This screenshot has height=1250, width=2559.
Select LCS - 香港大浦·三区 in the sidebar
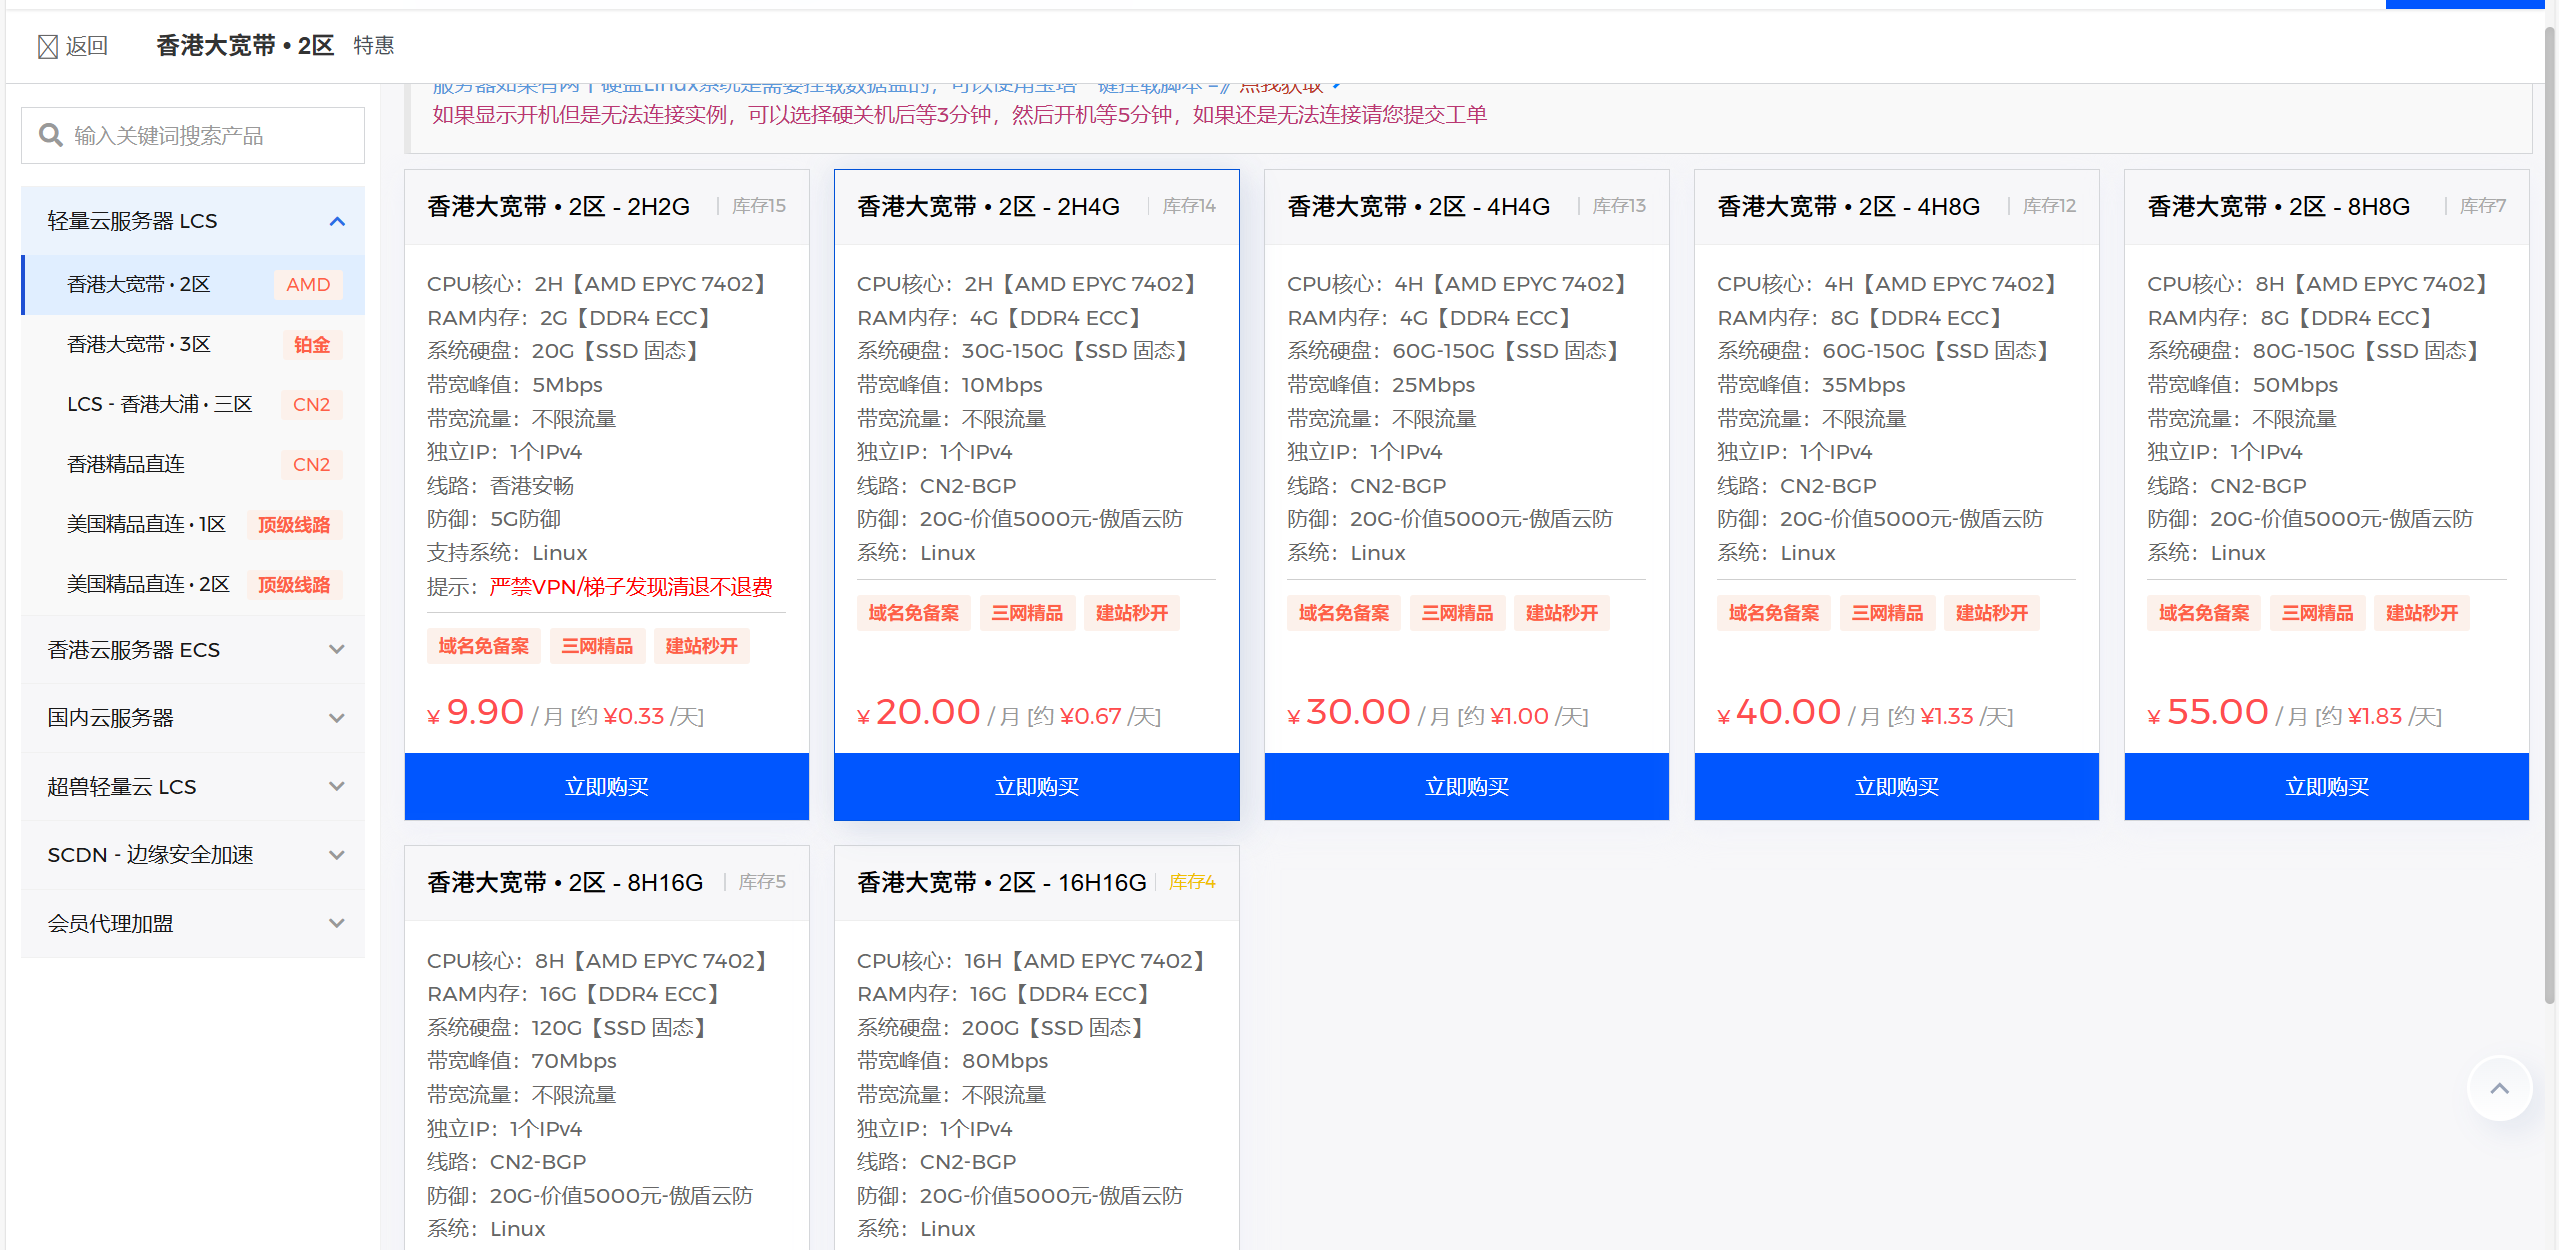pos(158,404)
